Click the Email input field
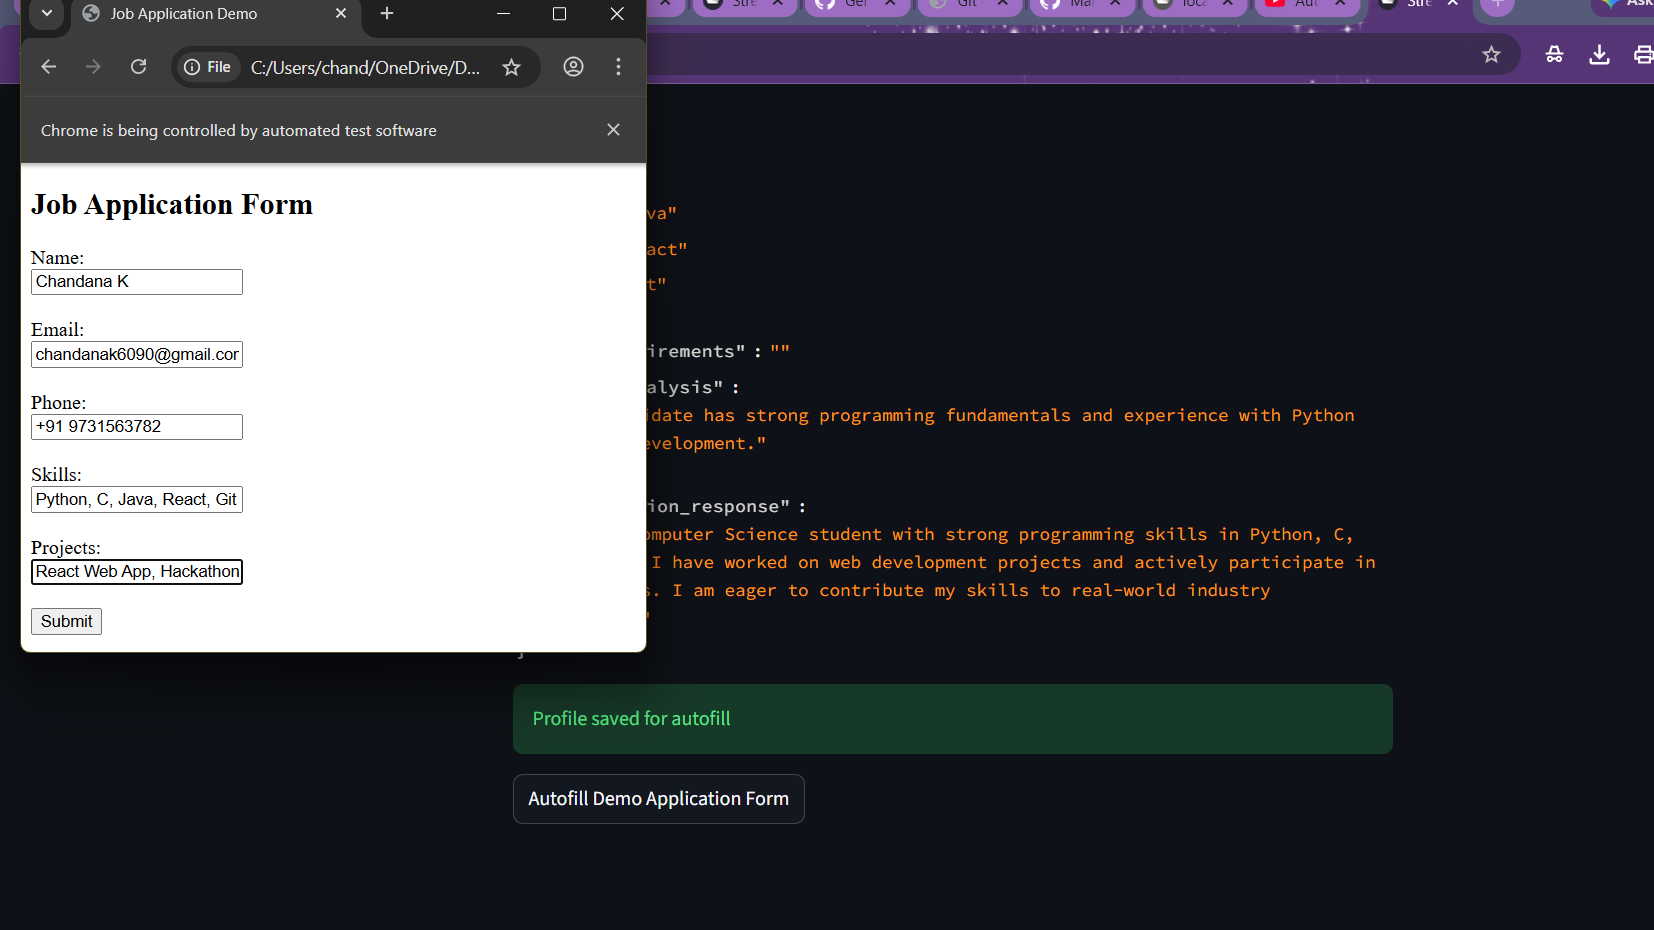1654x930 pixels. click(137, 355)
